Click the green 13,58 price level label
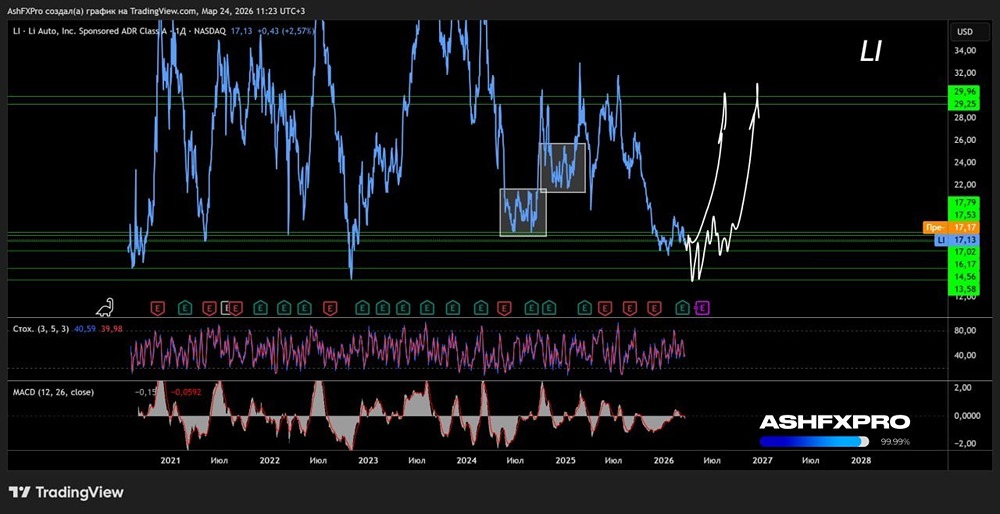This screenshot has height=514, width=1000. click(964, 288)
